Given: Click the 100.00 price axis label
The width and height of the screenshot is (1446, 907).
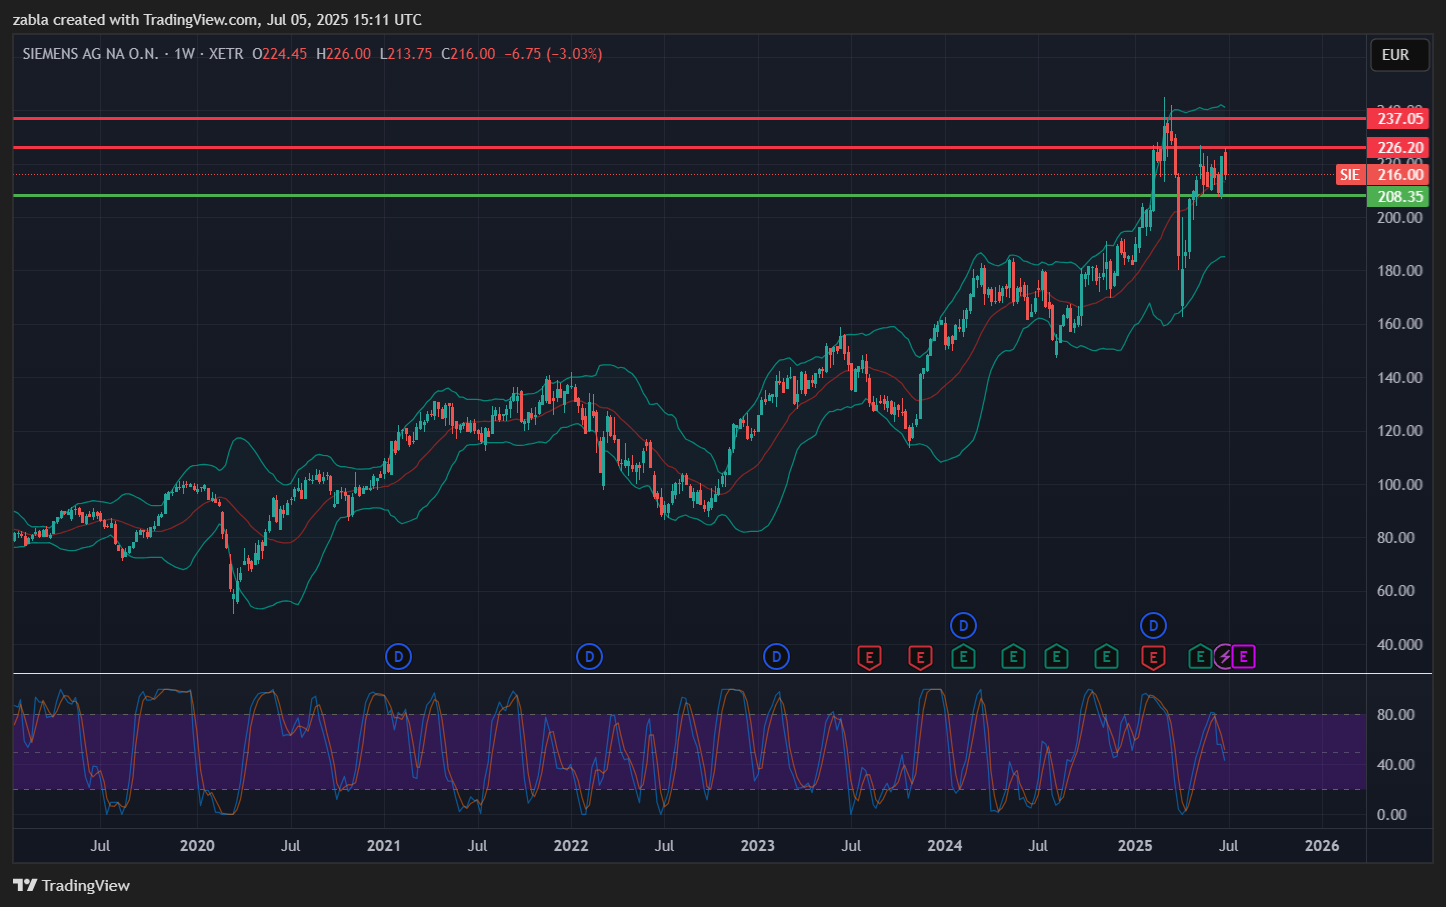Looking at the screenshot, I should pyautogui.click(x=1399, y=485).
